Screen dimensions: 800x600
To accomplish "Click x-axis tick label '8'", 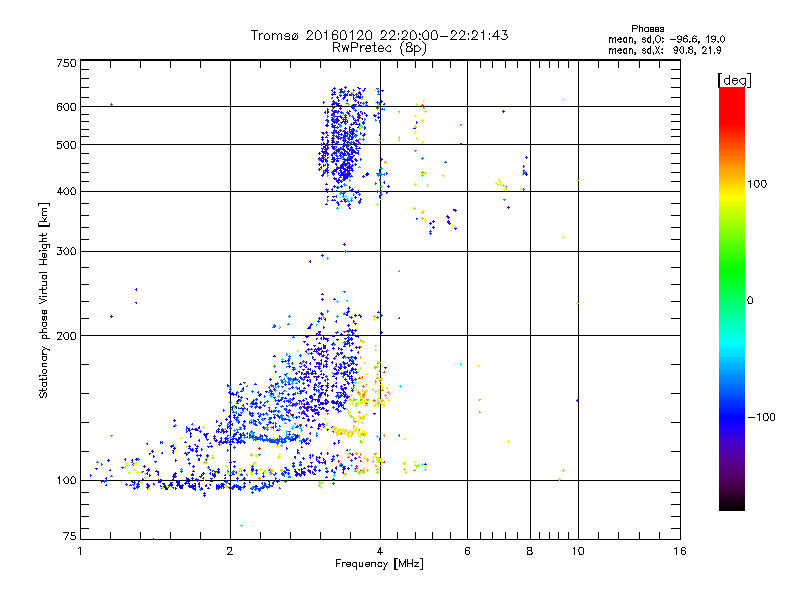I will 530,551.
